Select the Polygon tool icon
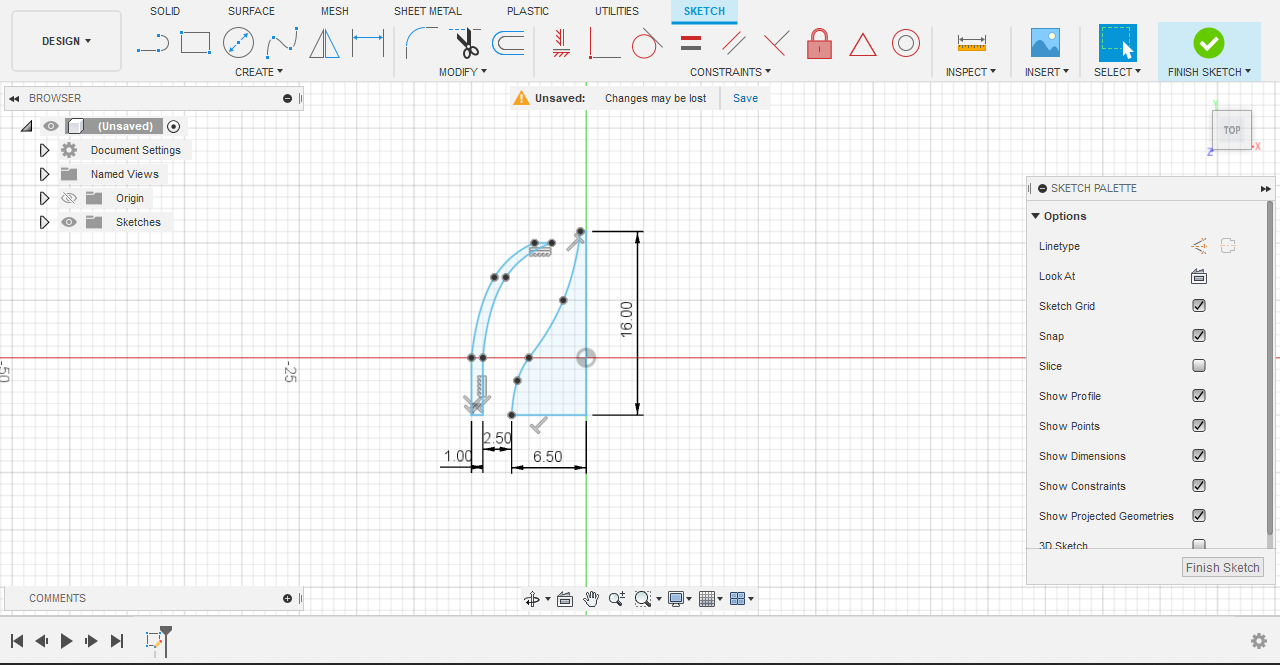The width and height of the screenshot is (1280, 665). (324, 43)
